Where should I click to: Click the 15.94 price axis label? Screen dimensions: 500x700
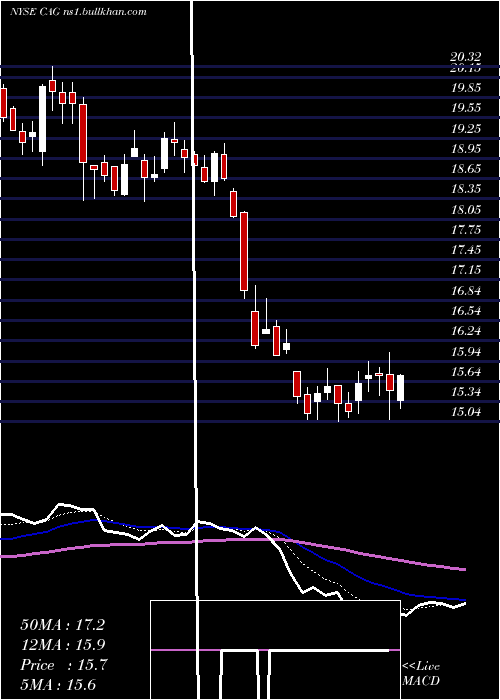(x=466, y=351)
